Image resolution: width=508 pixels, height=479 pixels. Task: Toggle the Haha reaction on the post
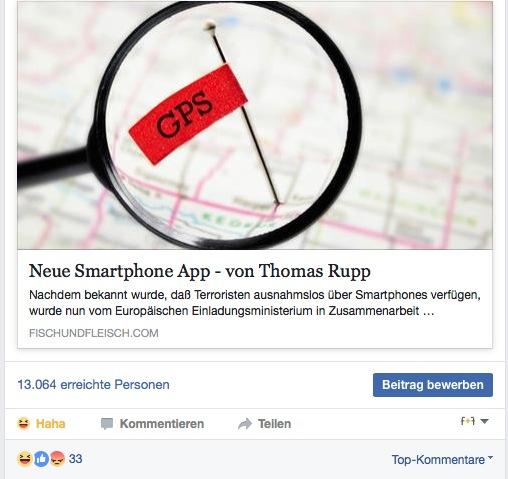click(41, 424)
